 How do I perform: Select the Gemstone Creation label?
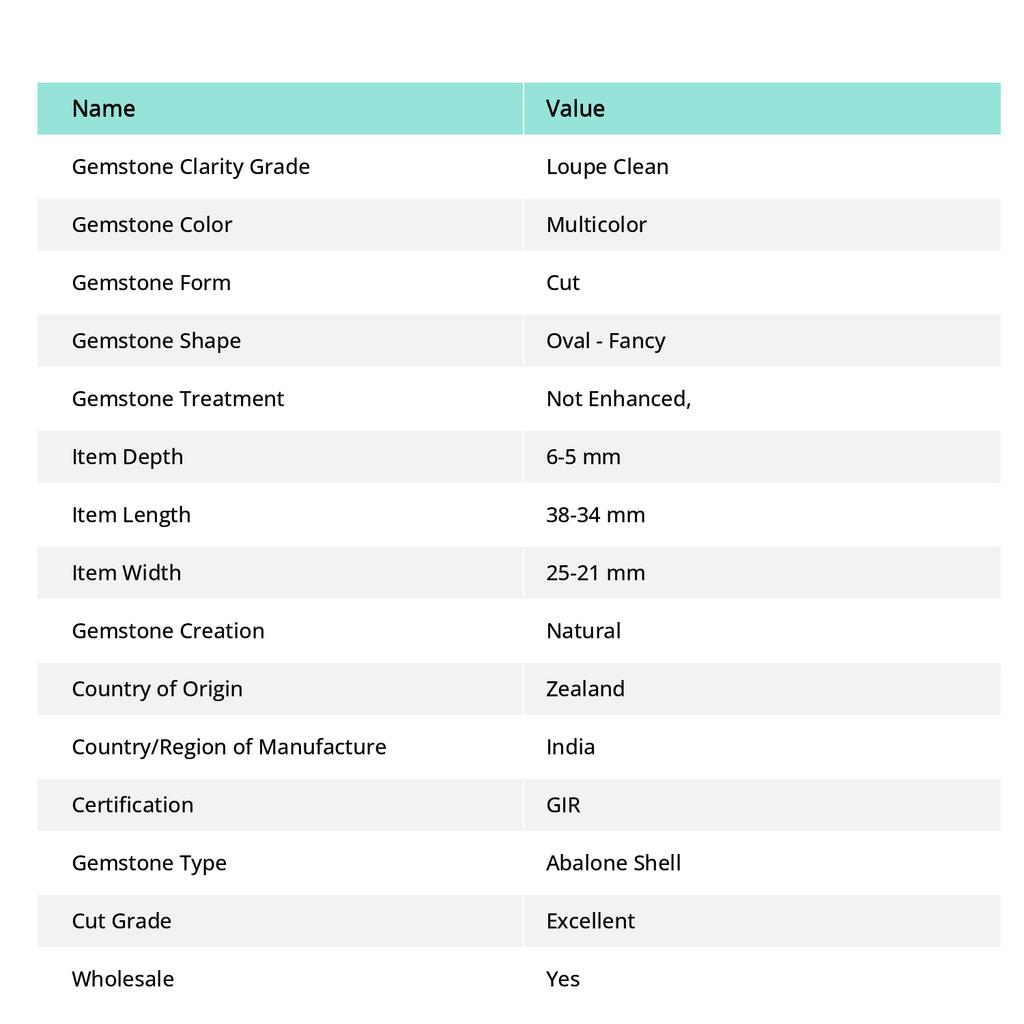[x=168, y=630]
